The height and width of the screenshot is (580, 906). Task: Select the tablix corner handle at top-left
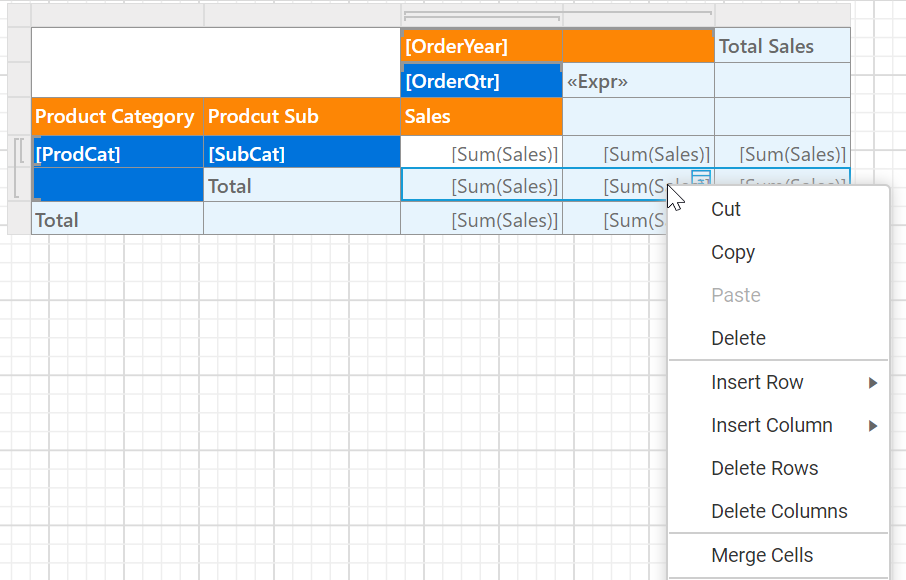tap(19, 15)
